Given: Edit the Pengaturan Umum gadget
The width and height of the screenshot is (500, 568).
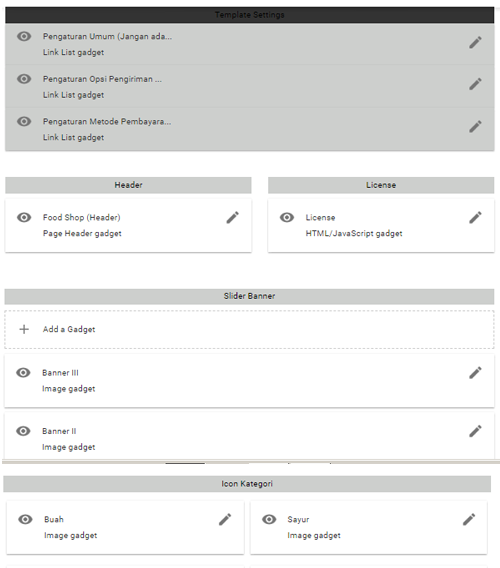Looking at the screenshot, I should [475, 42].
